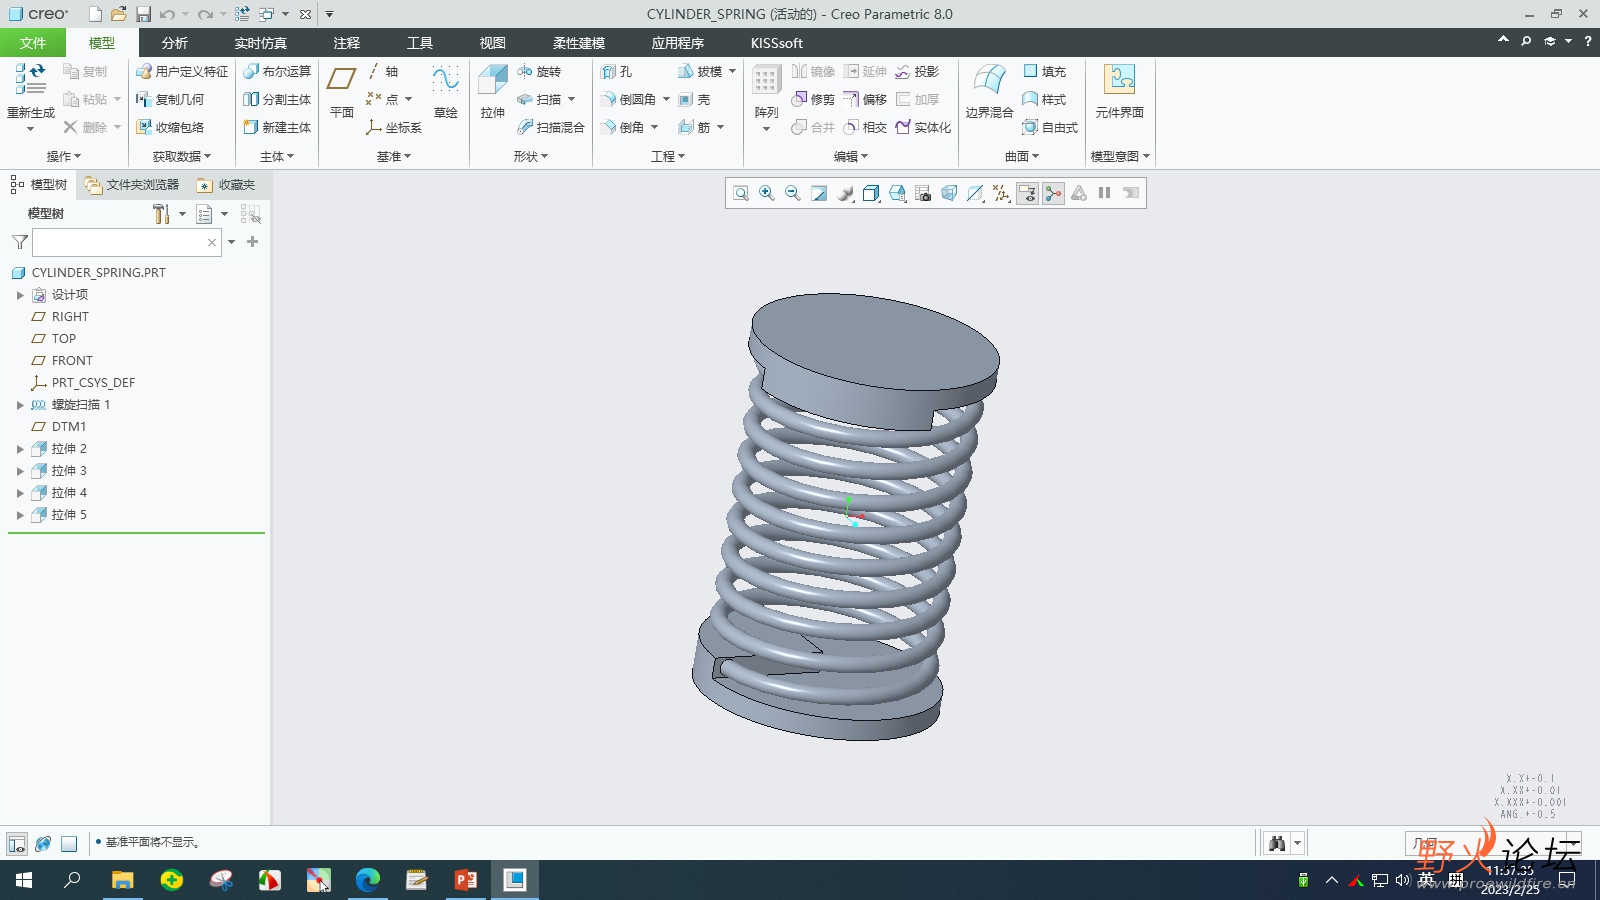Open the KISSsoft ribbon tab
This screenshot has height=900, width=1600.
(777, 43)
